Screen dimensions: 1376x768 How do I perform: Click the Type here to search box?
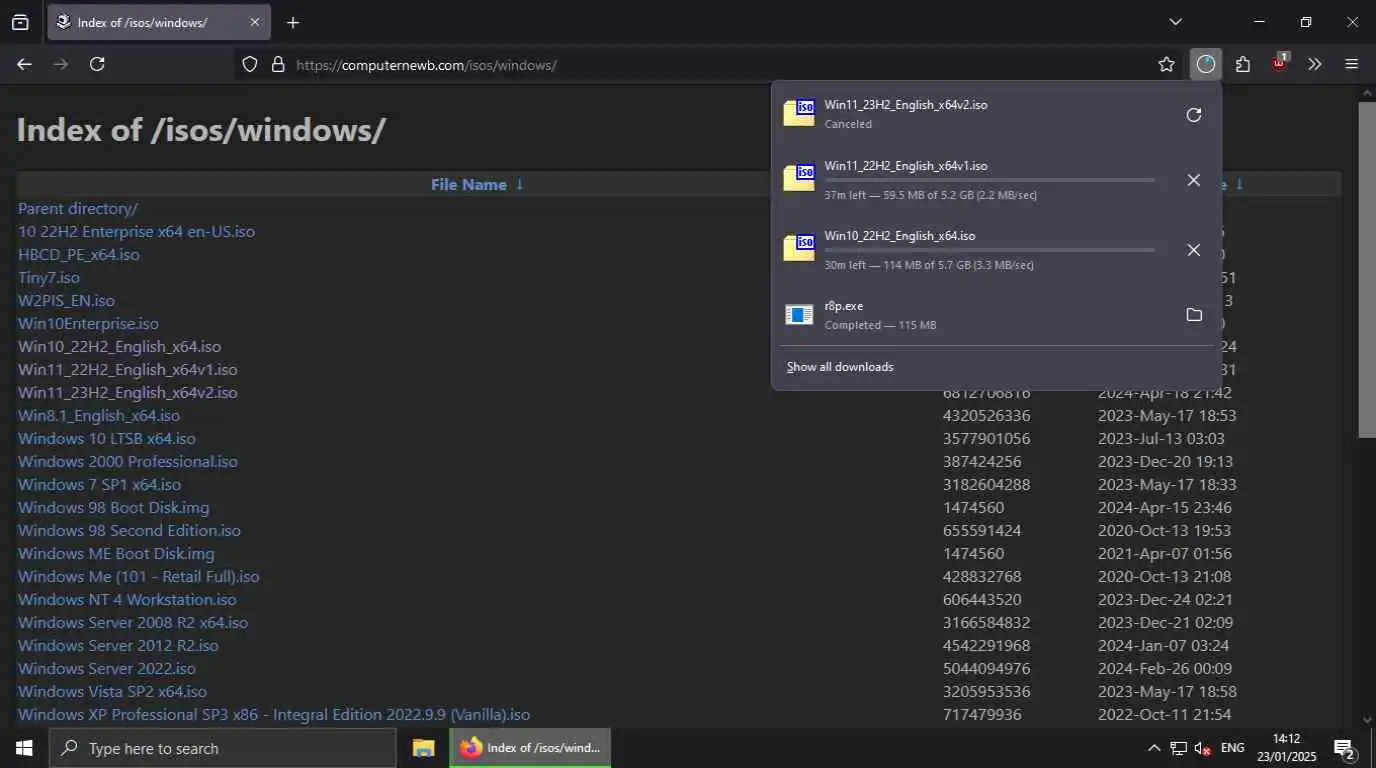222,748
